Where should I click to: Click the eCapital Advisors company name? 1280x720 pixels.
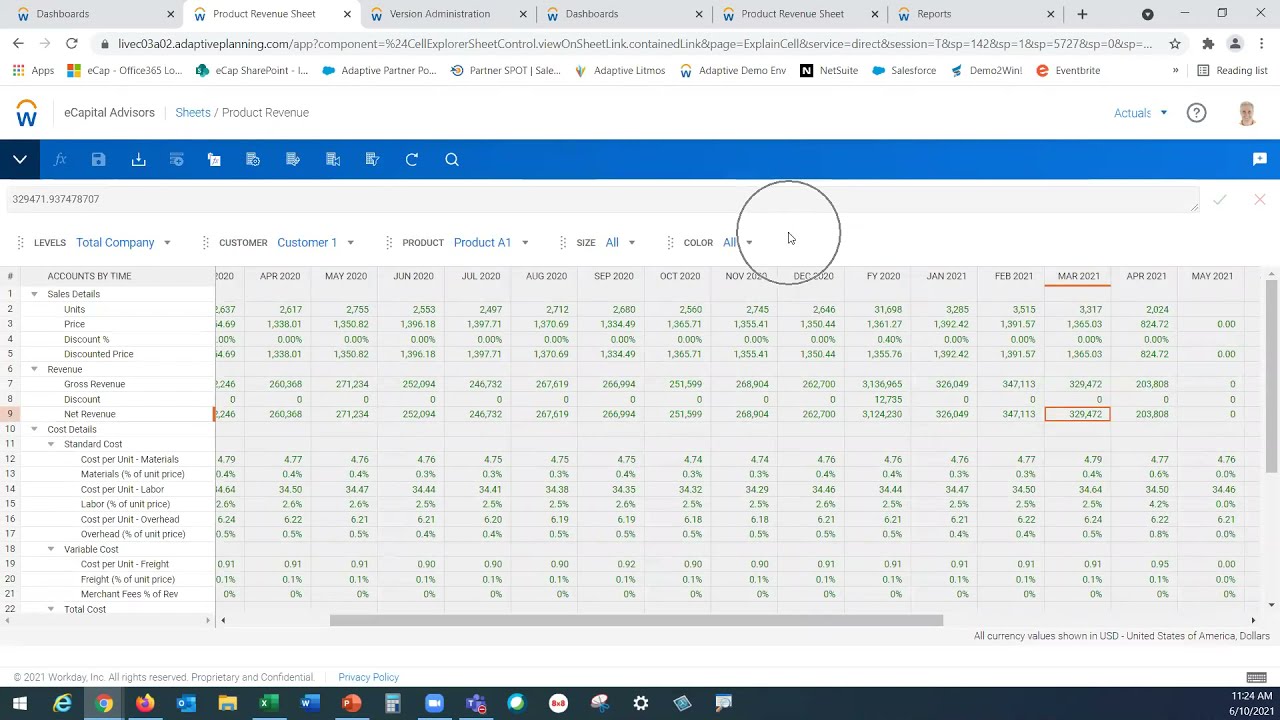(109, 113)
